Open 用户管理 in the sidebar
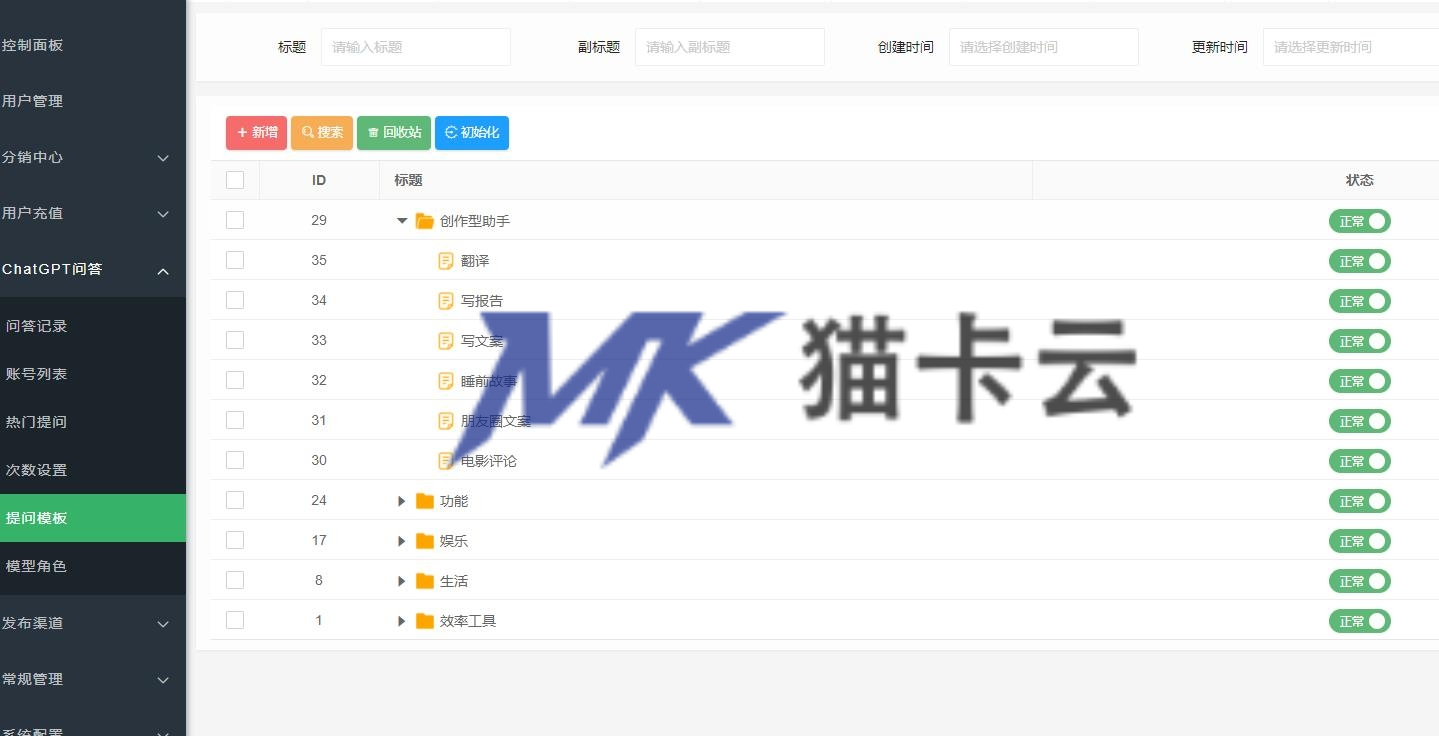 [93, 101]
